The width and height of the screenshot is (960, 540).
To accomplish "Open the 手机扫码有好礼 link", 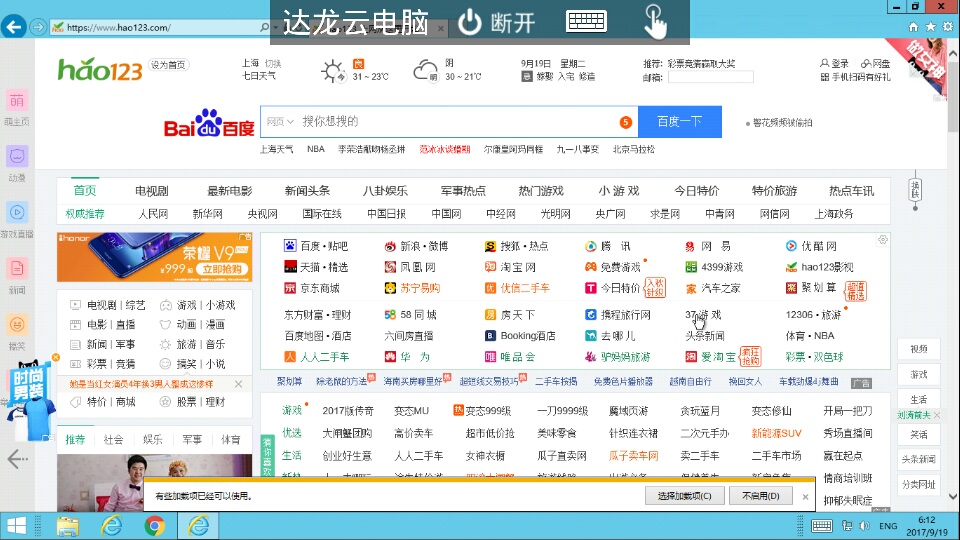I will [855, 77].
